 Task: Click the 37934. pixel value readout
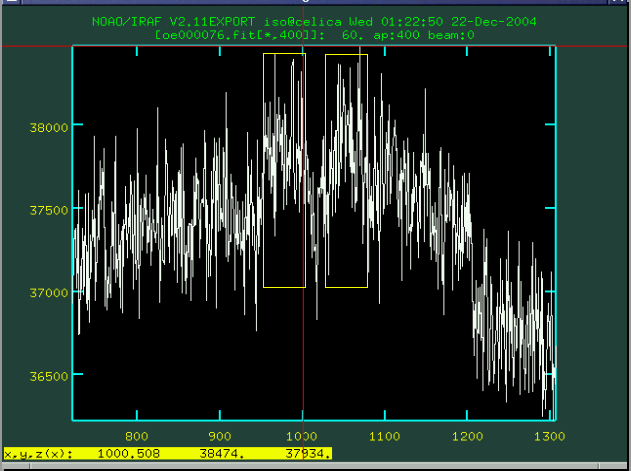click(x=308, y=454)
